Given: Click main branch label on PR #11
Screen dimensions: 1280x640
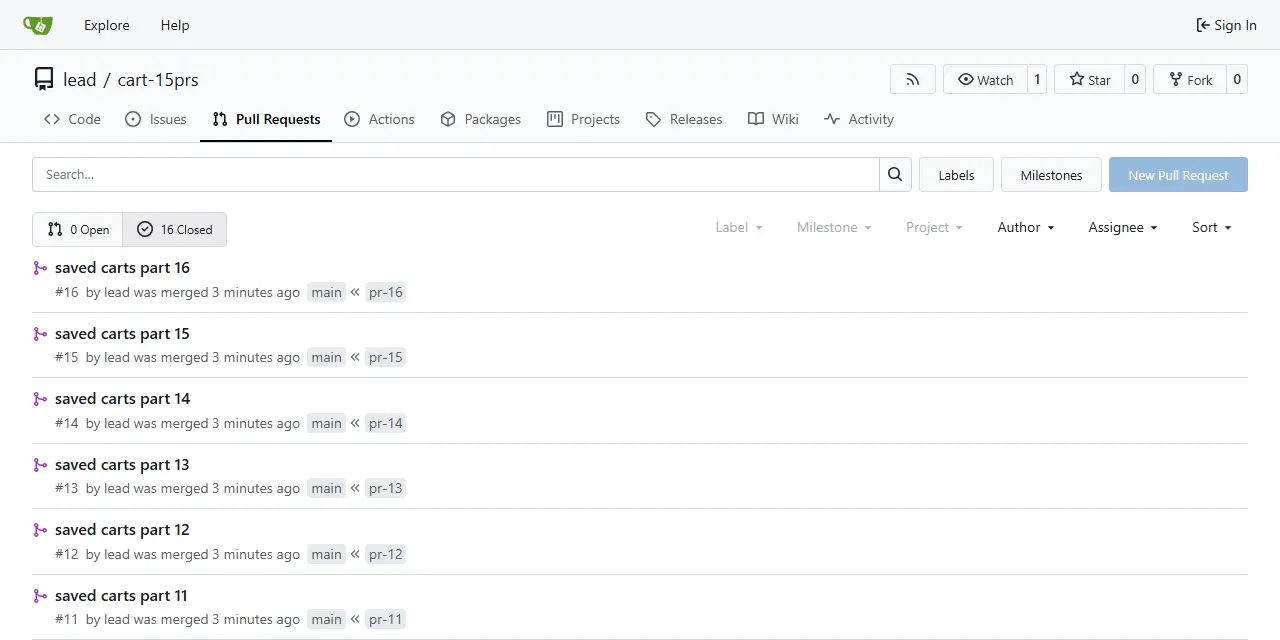Looking at the screenshot, I should click(326, 619).
